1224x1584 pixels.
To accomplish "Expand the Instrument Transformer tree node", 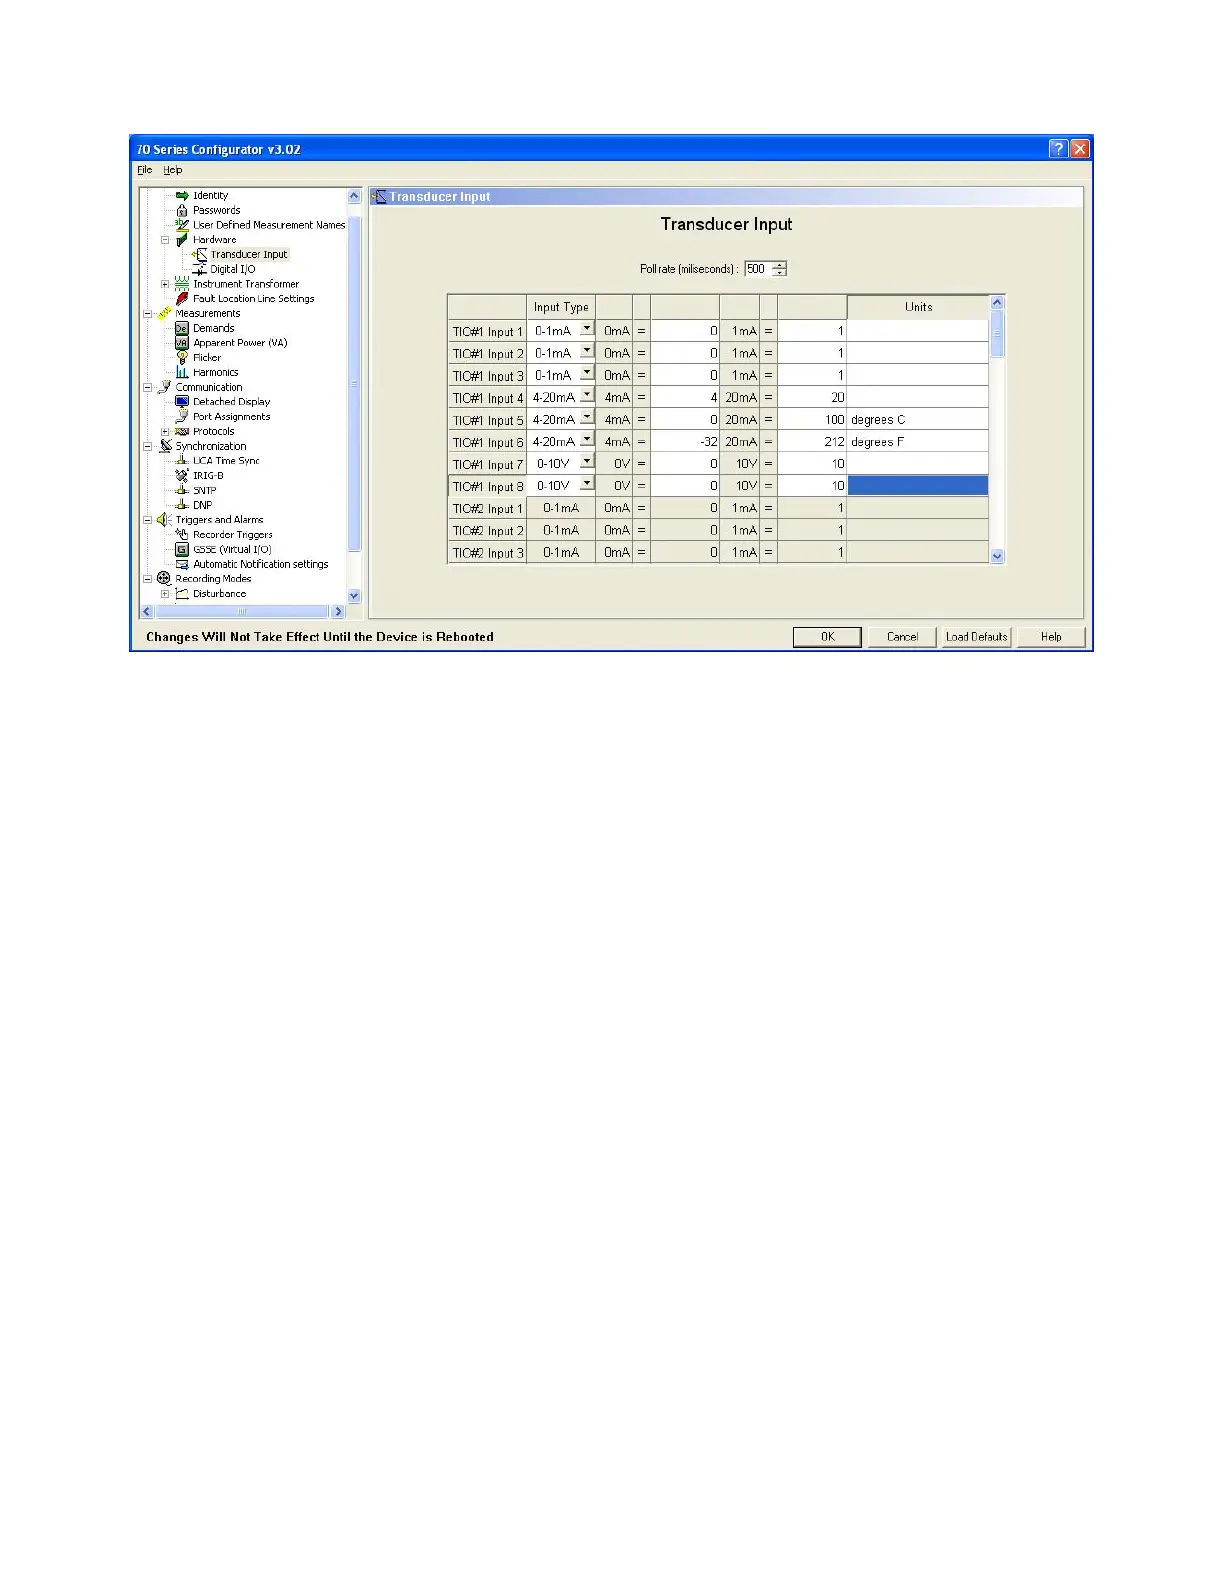I will coord(165,284).
